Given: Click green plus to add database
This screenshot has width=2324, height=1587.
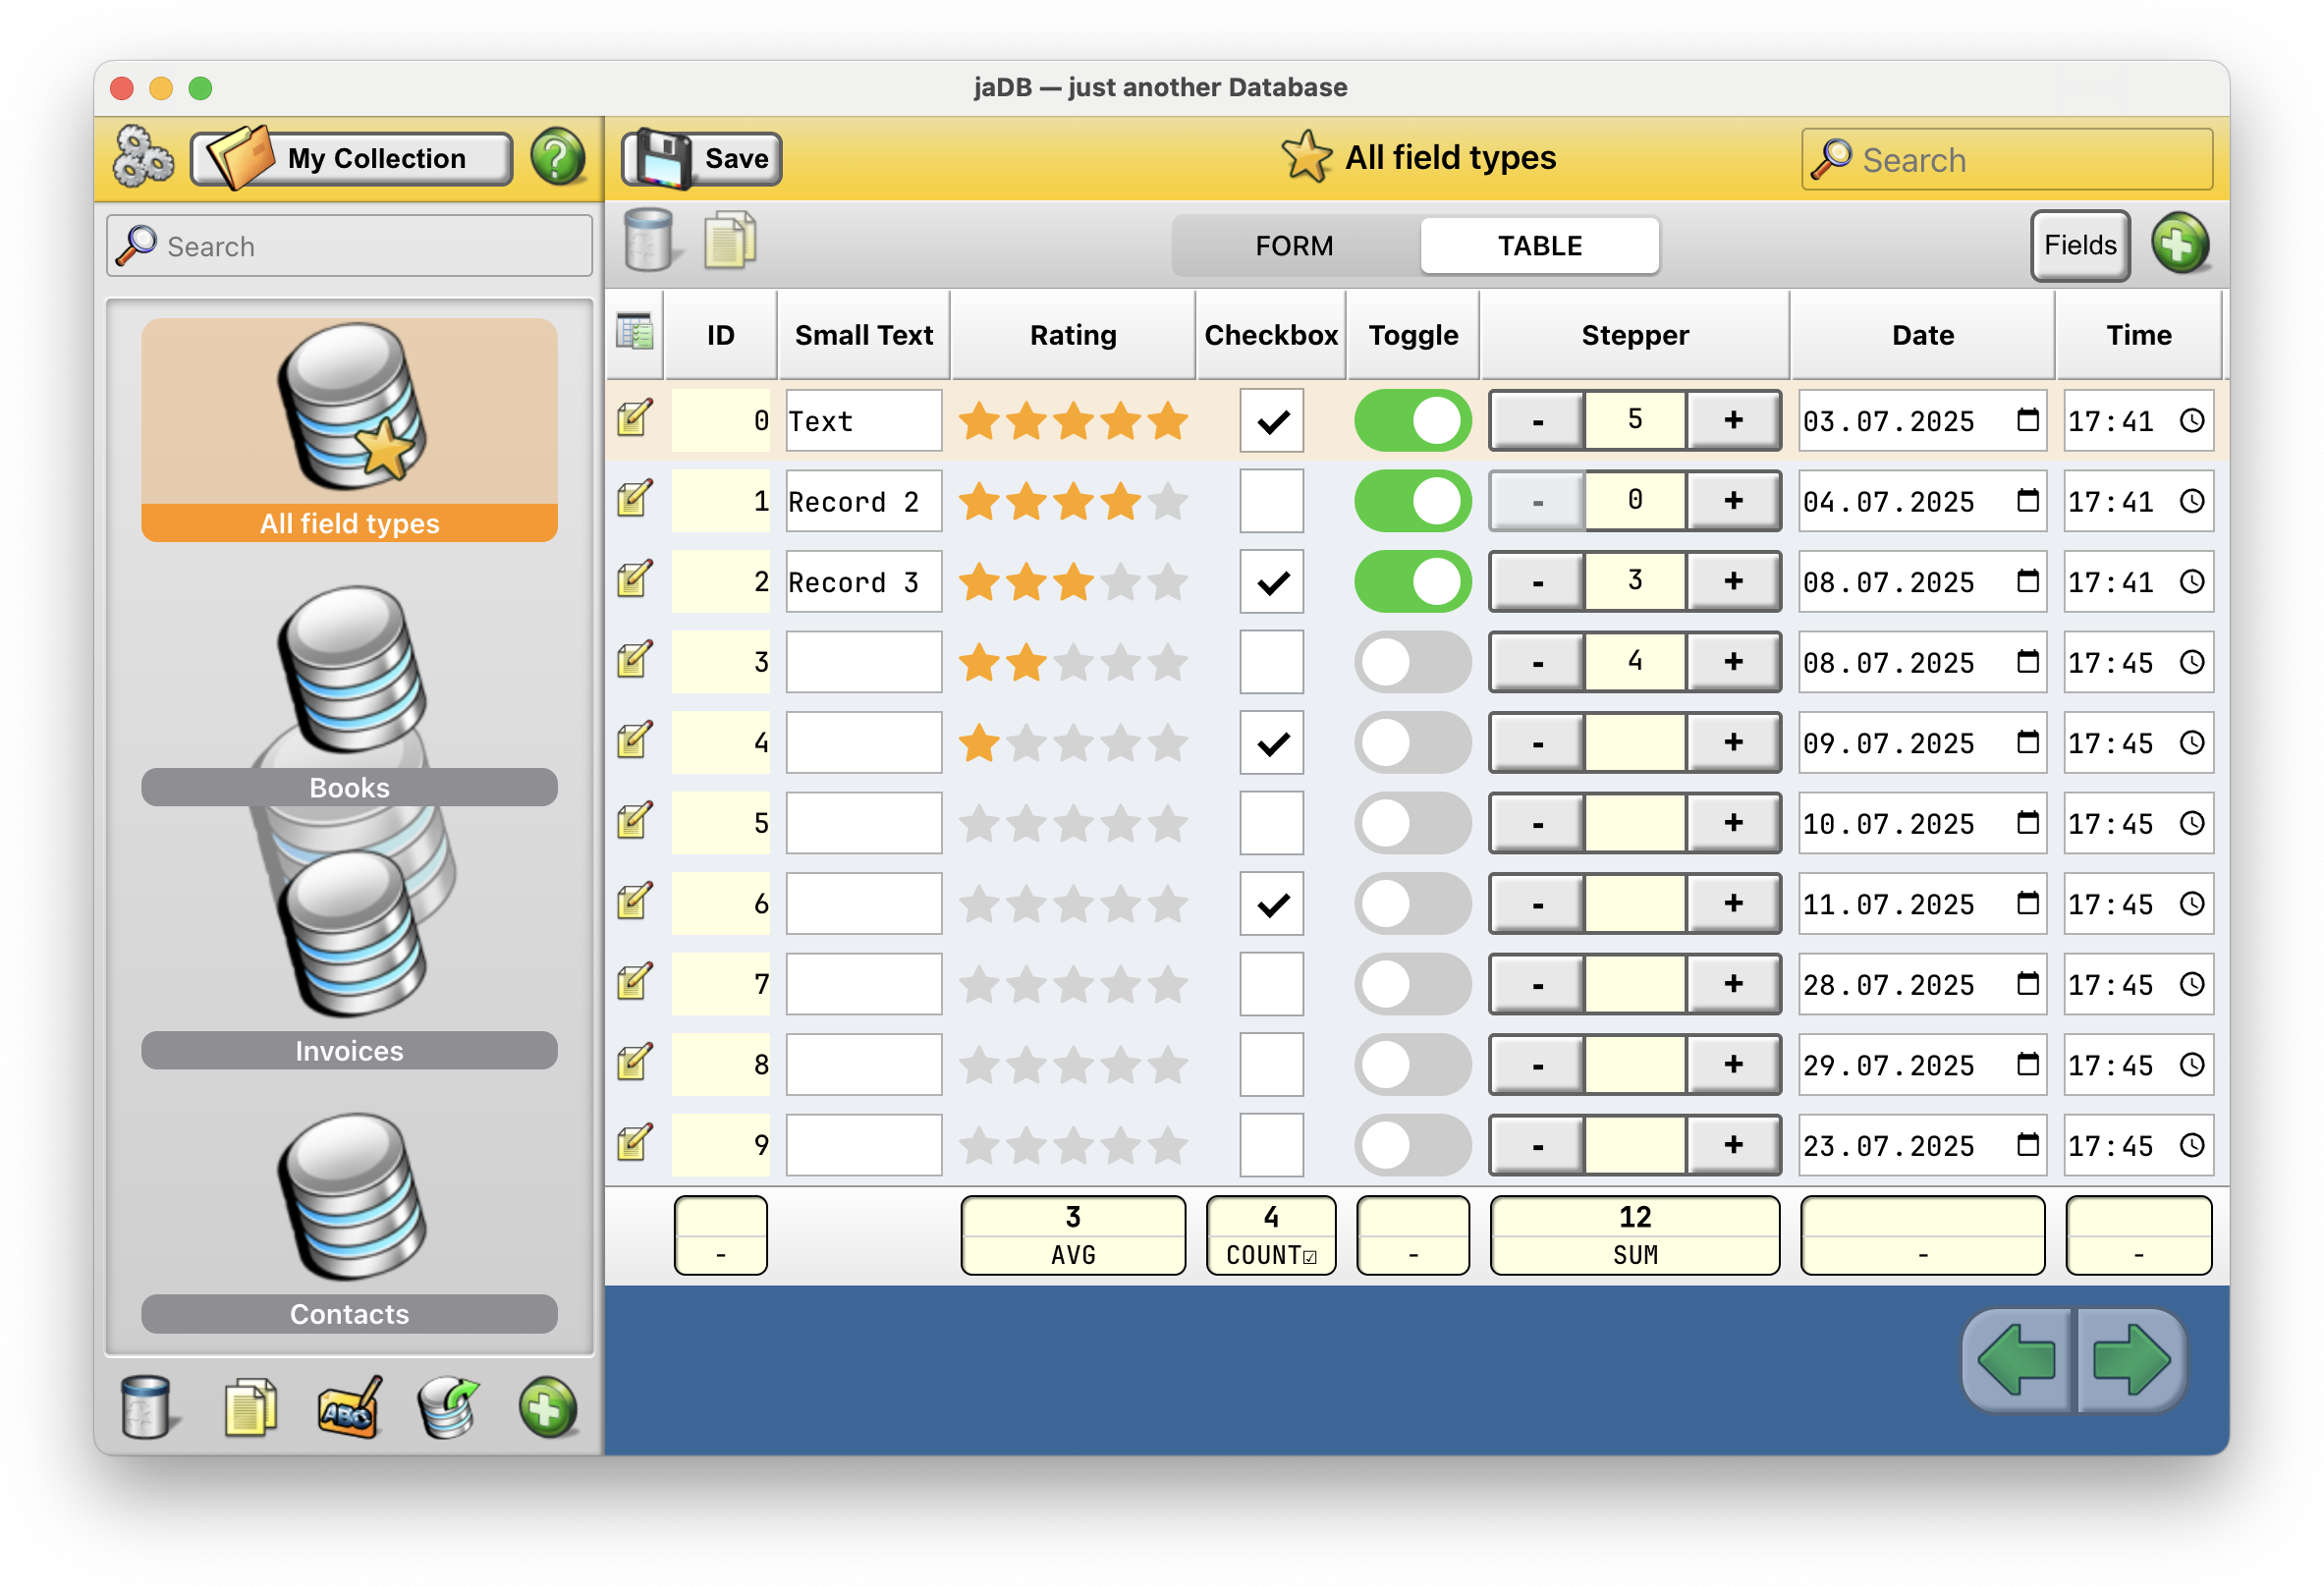Looking at the screenshot, I should pos(547,1407).
